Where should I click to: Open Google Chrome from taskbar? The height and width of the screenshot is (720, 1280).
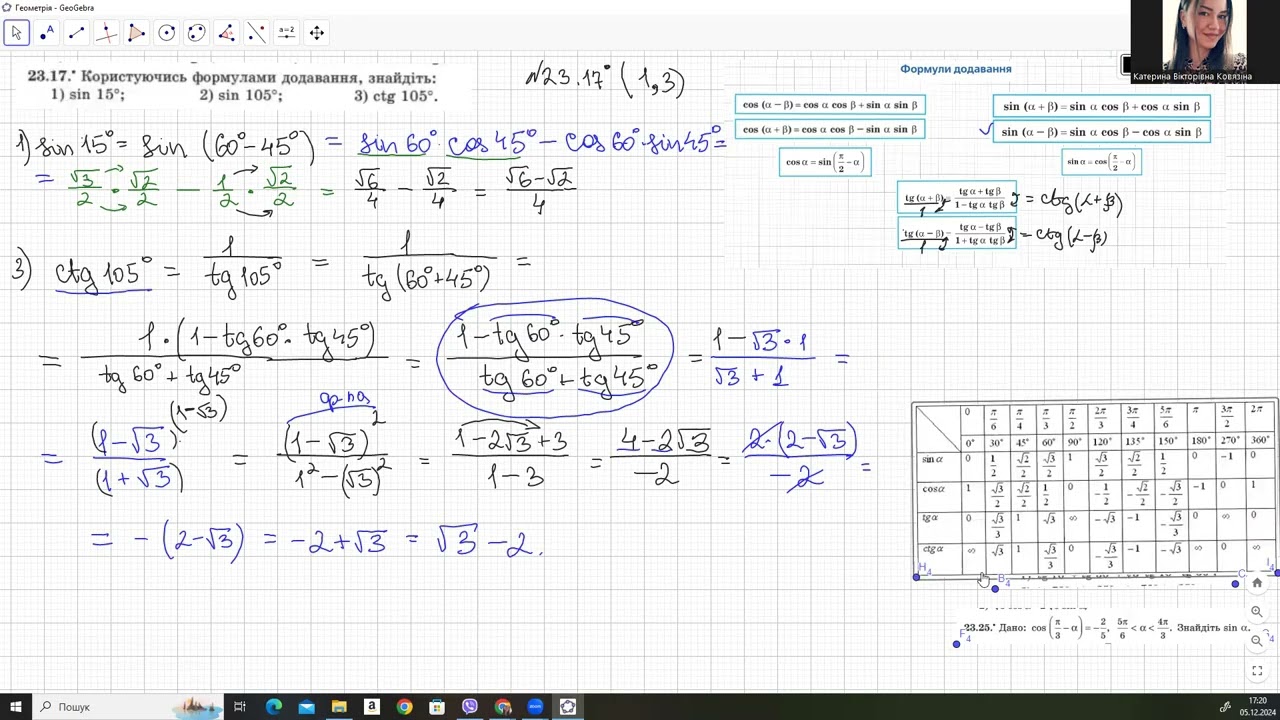(404, 707)
